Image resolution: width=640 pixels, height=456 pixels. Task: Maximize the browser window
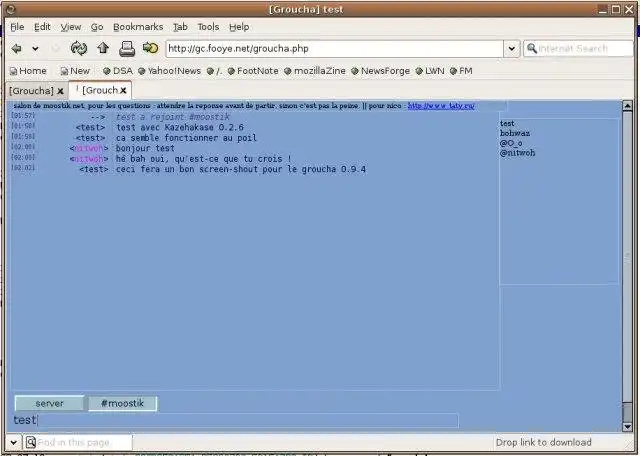click(616, 9)
